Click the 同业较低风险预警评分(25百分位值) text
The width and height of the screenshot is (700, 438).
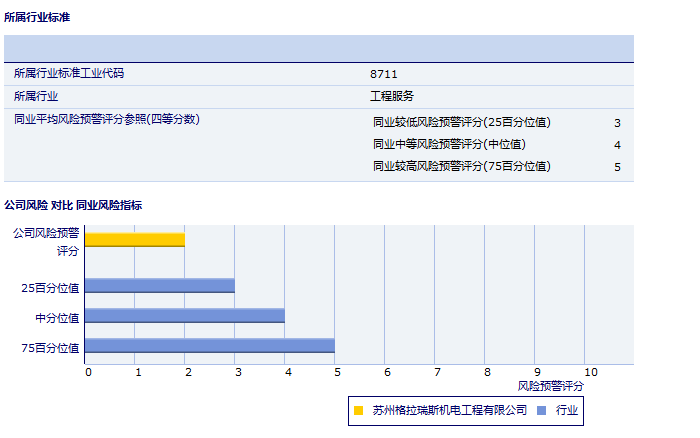pyautogui.click(x=461, y=122)
